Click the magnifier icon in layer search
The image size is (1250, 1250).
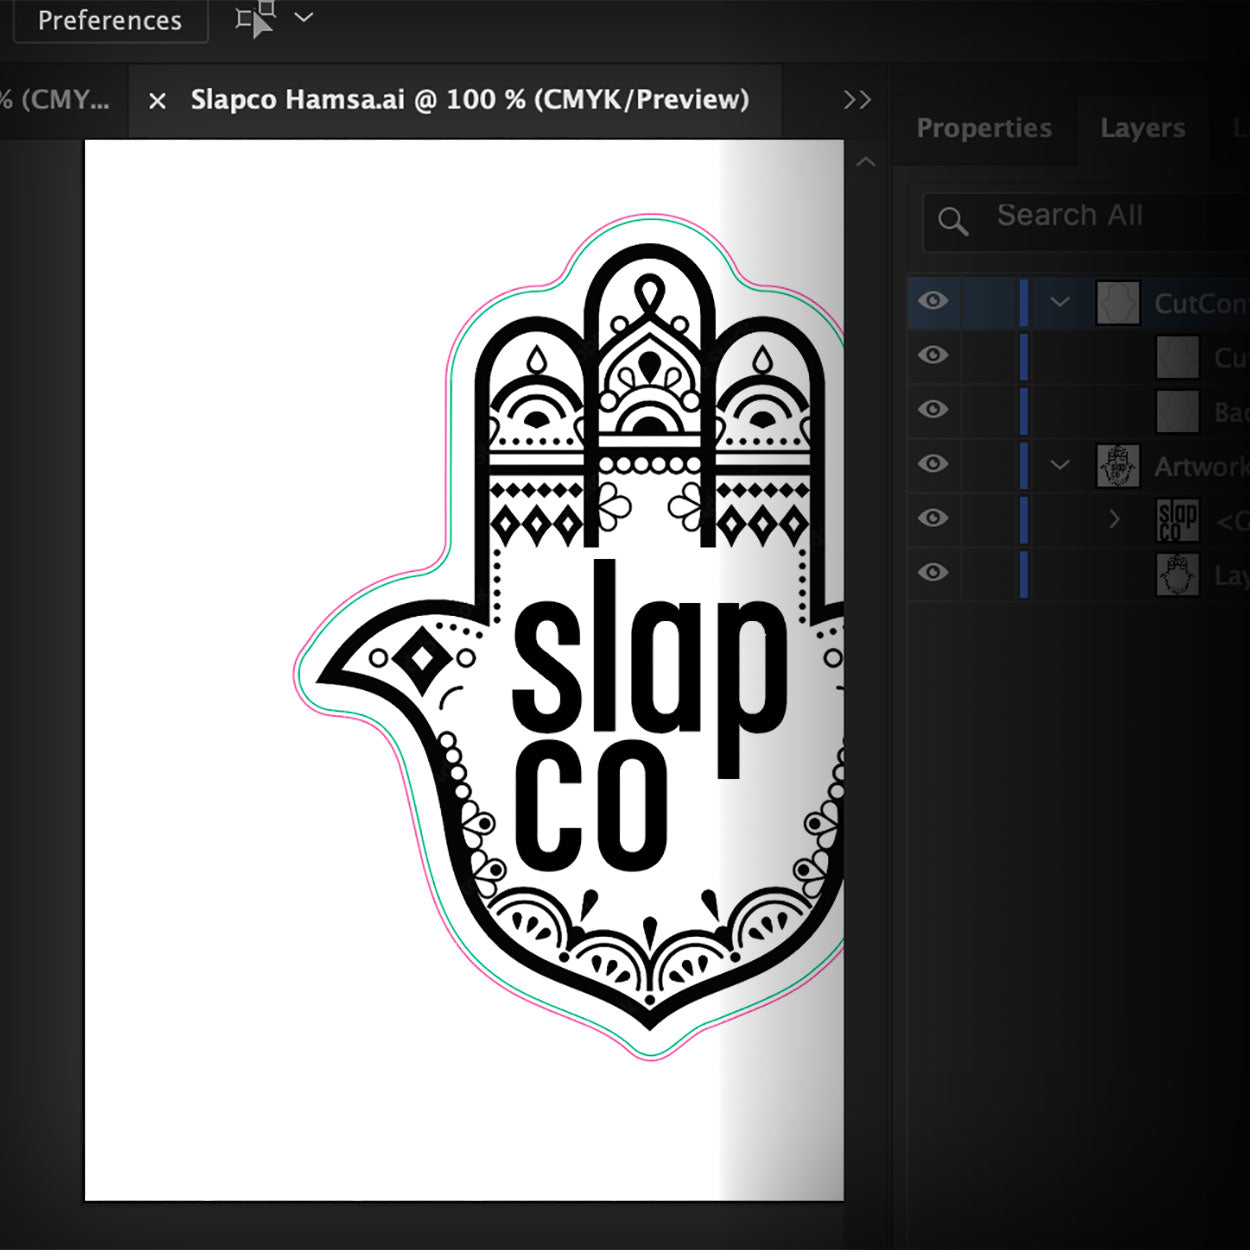point(953,221)
